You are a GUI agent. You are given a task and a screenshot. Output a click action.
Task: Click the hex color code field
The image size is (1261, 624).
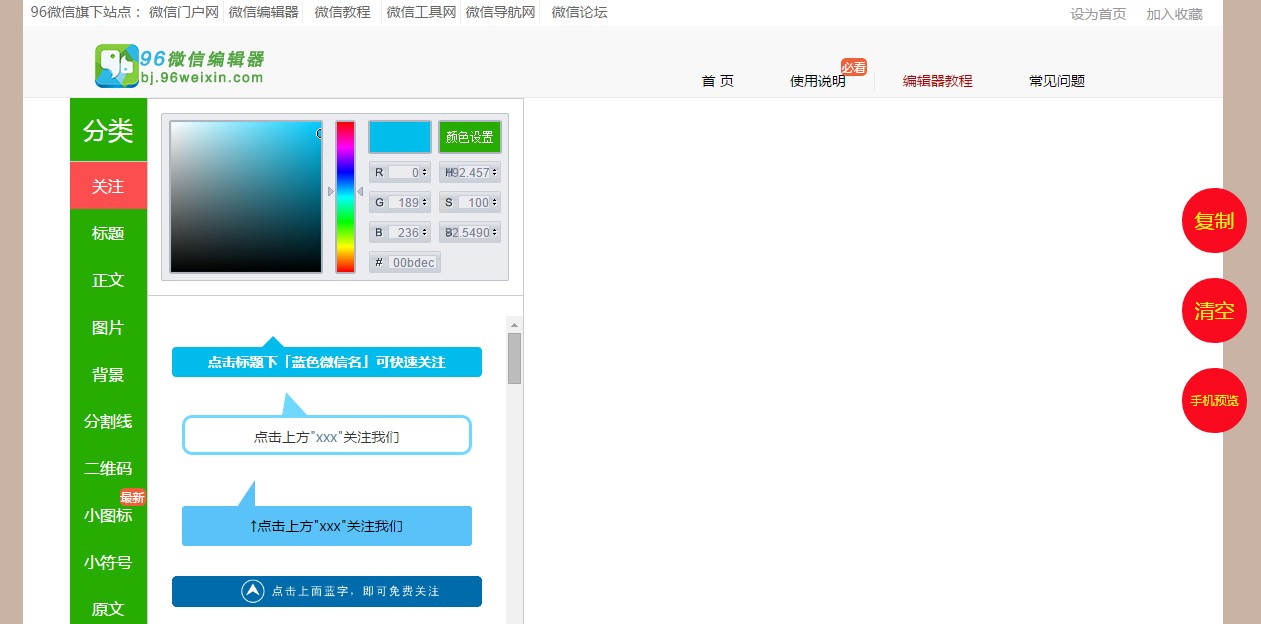412,262
